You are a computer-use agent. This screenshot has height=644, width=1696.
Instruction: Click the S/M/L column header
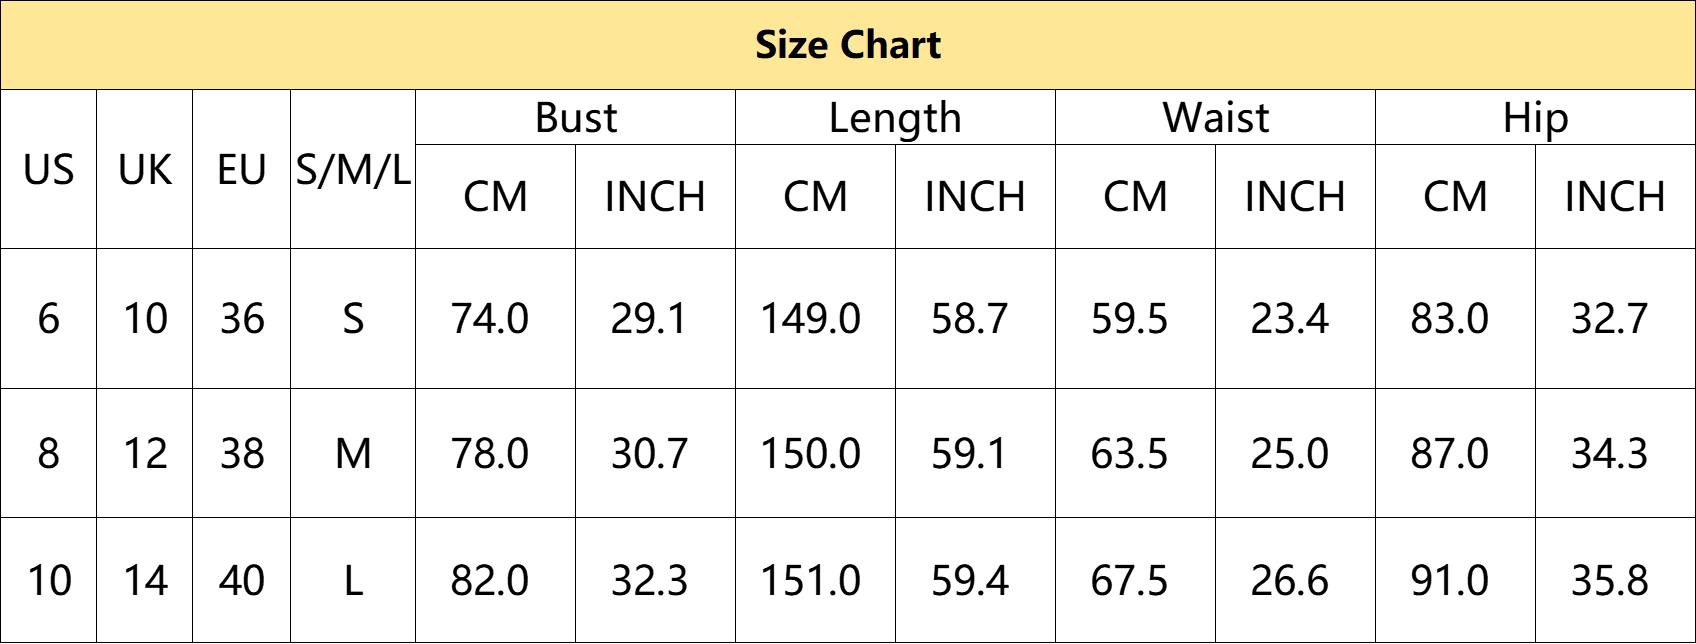point(353,170)
